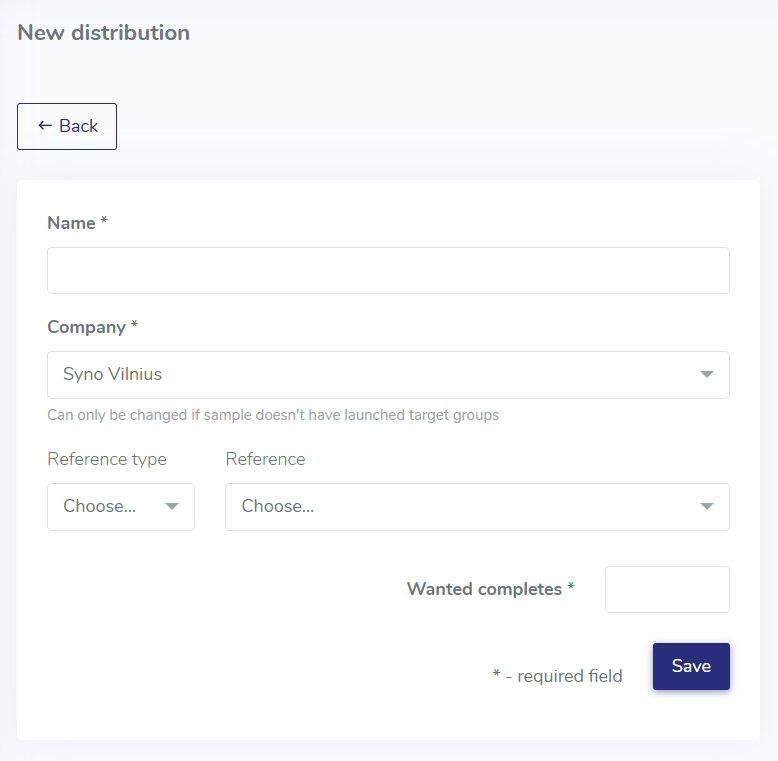Expand the Reference Choose... dropdown
Image resolution: width=778 pixels, height=761 pixels.
460,507
